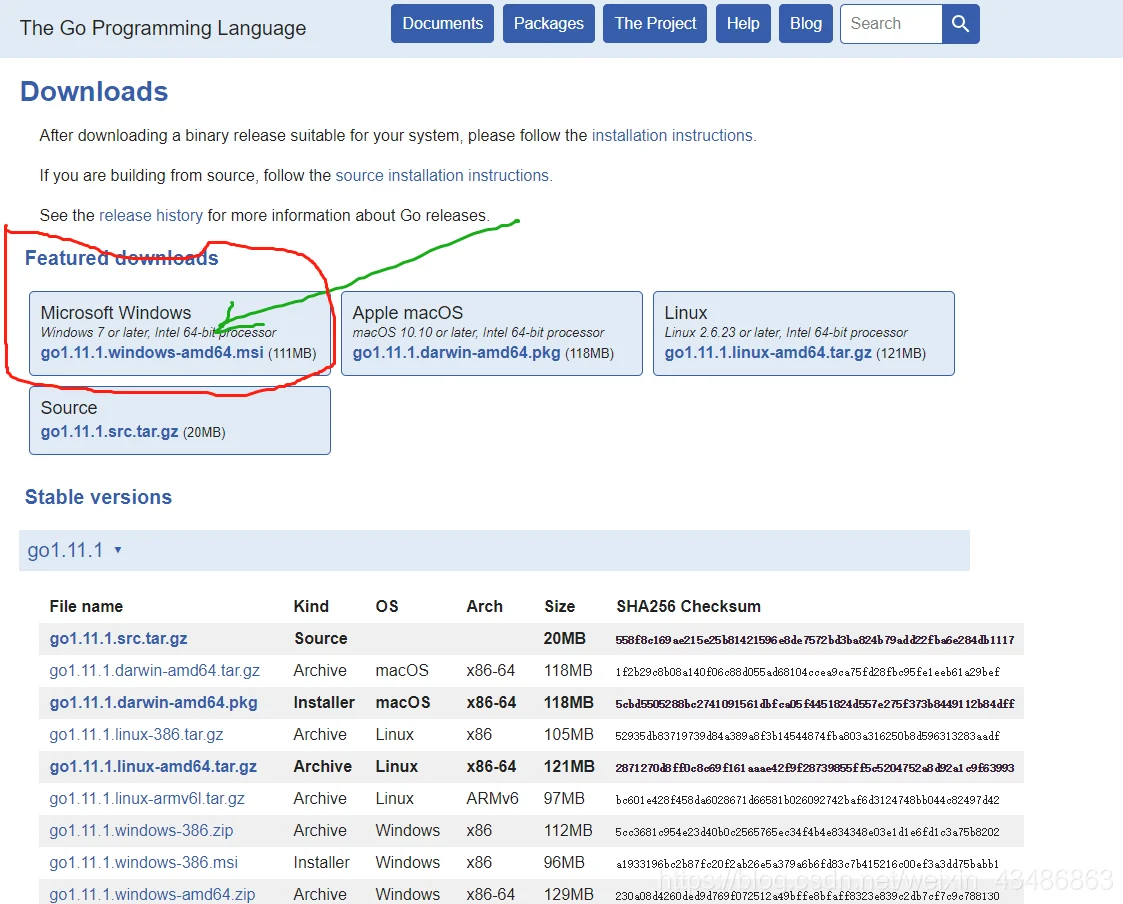Image resolution: width=1123 pixels, height=904 pixels.
Task: Click the search magnifier icon button
Action: click(x=960, y=24)
